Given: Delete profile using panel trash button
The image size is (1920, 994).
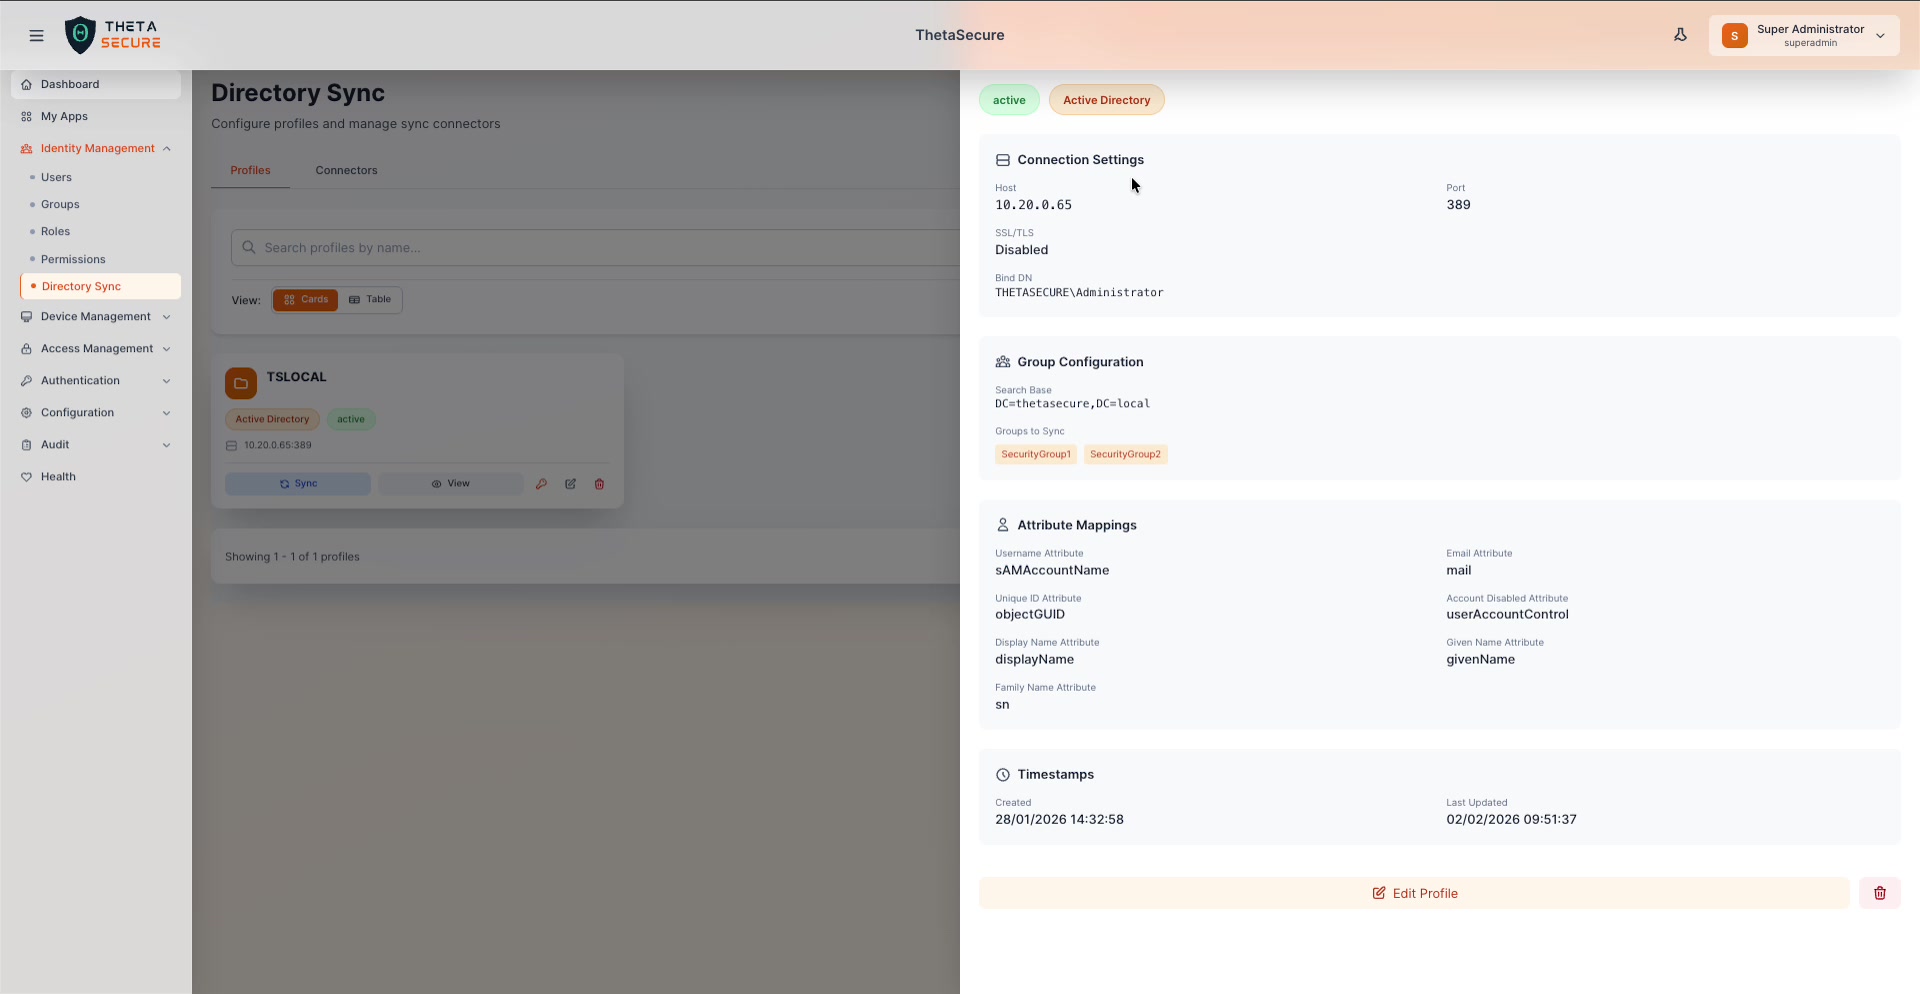Looking at the screenshot, I should point(1879,893).
